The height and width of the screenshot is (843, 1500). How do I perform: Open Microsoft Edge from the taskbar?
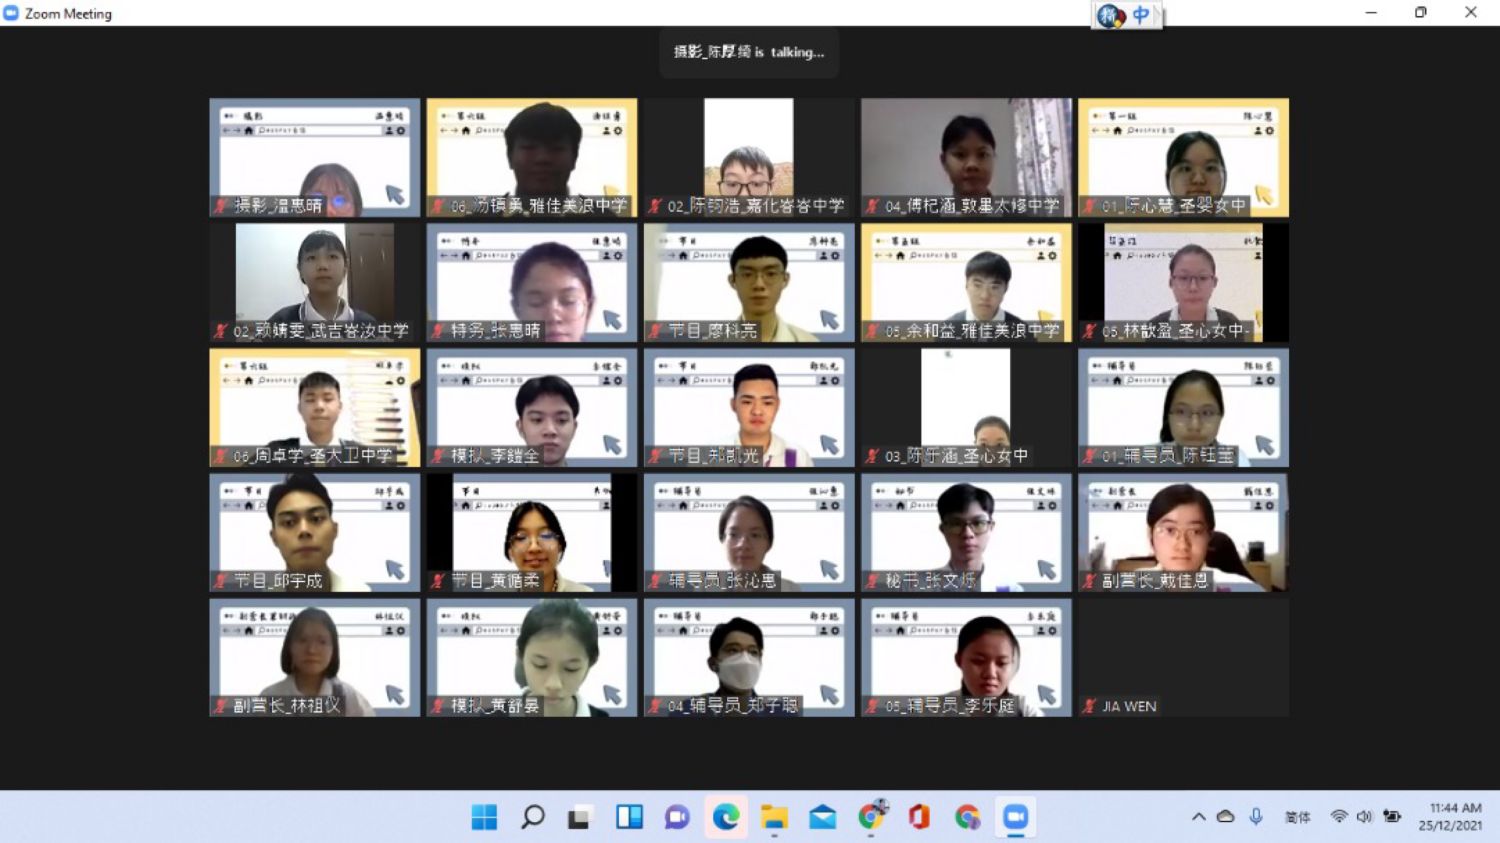[726, 817]
